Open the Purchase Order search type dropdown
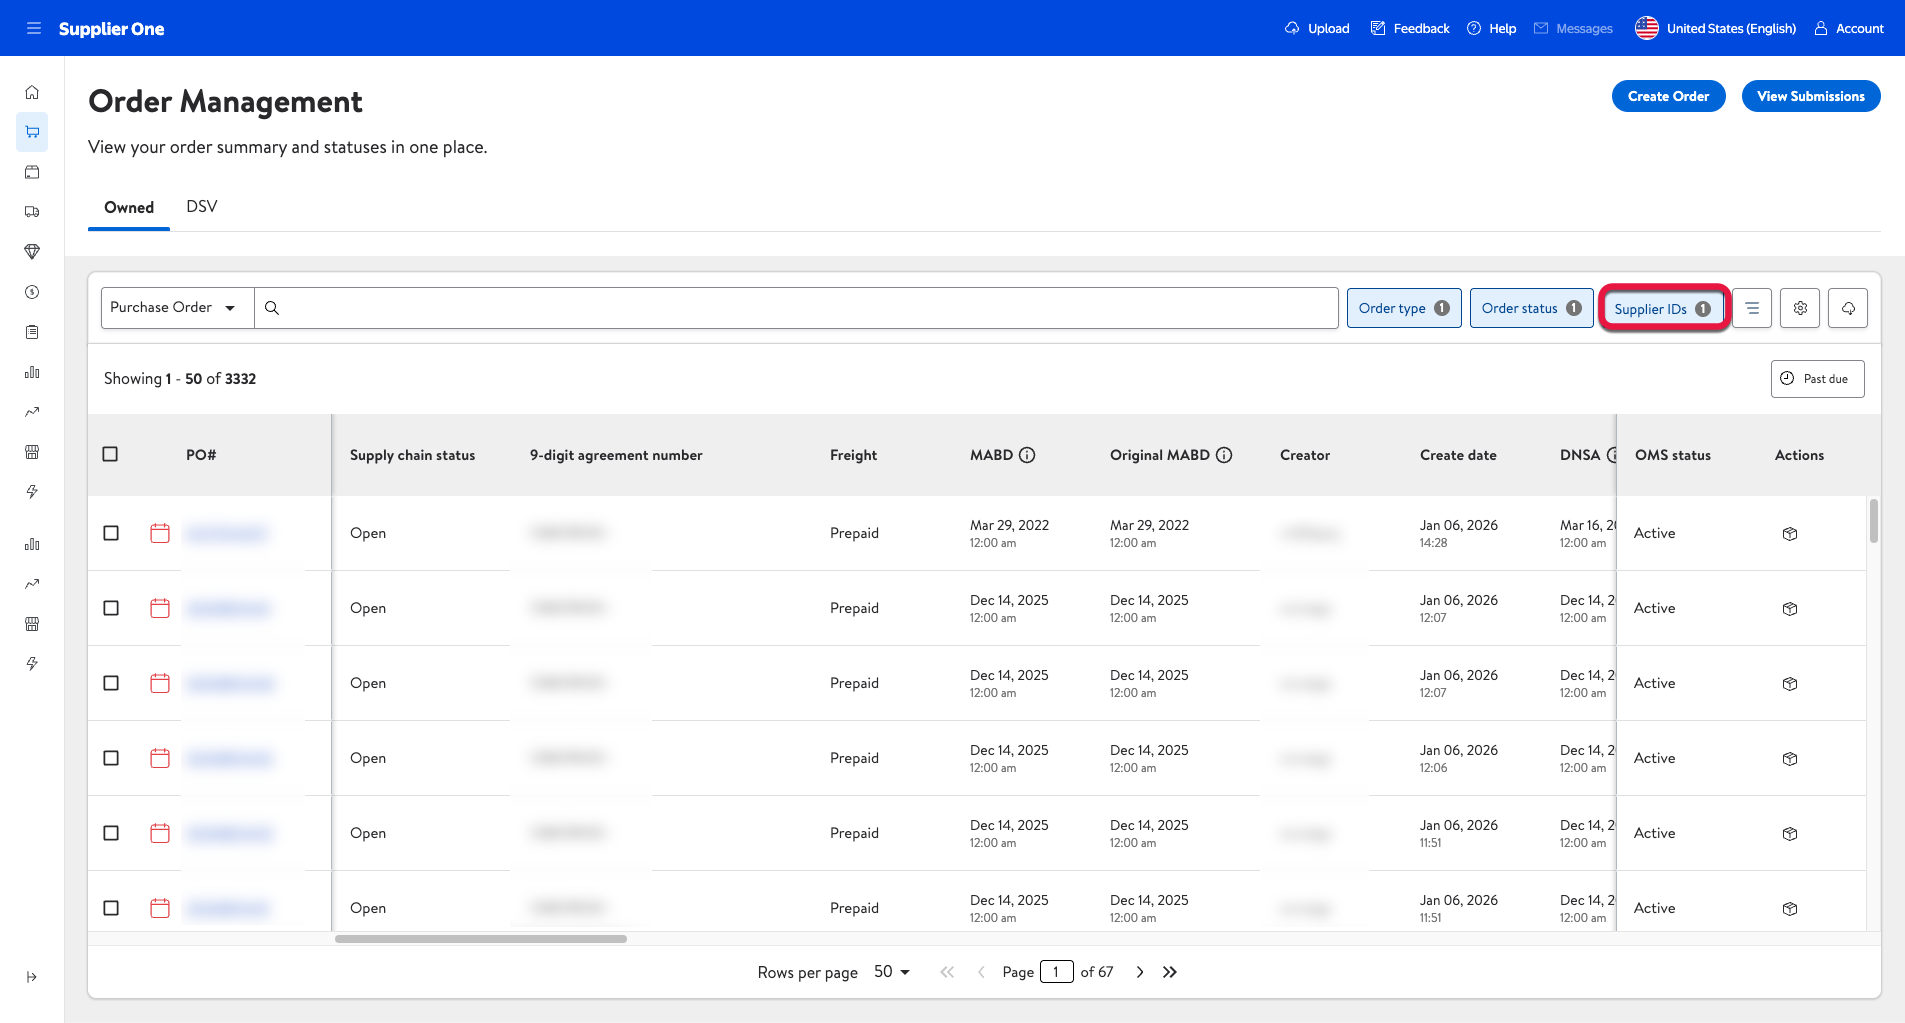 pos(177,308)
